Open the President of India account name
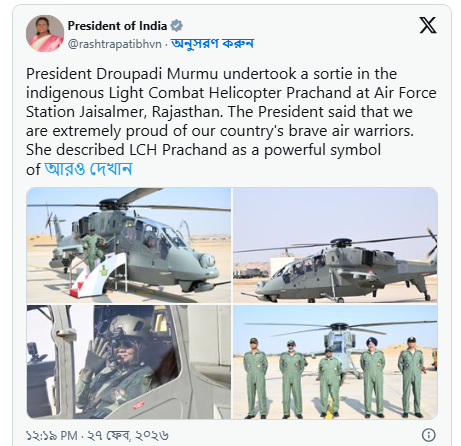461x446 pixels. [x=117, y=26]
